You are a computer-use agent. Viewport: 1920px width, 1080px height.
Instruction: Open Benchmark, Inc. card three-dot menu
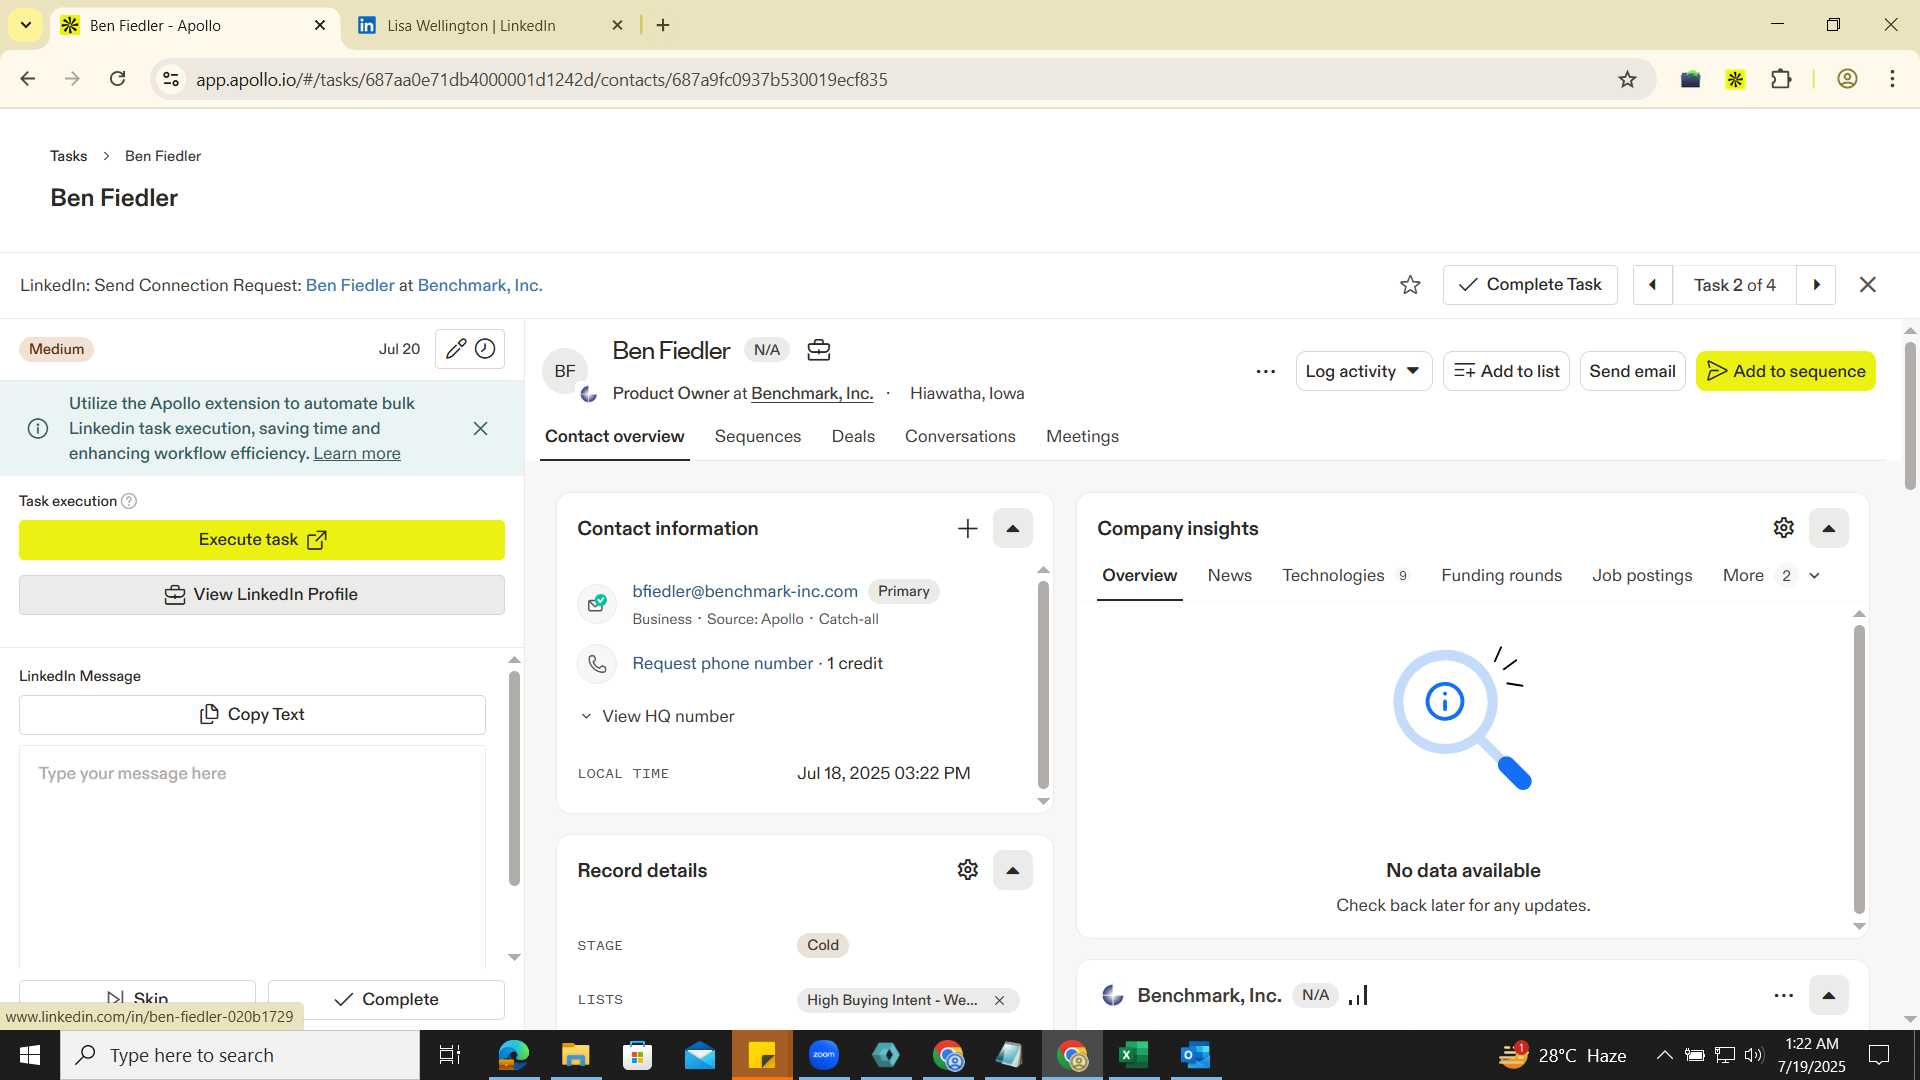coord(1783,995)
